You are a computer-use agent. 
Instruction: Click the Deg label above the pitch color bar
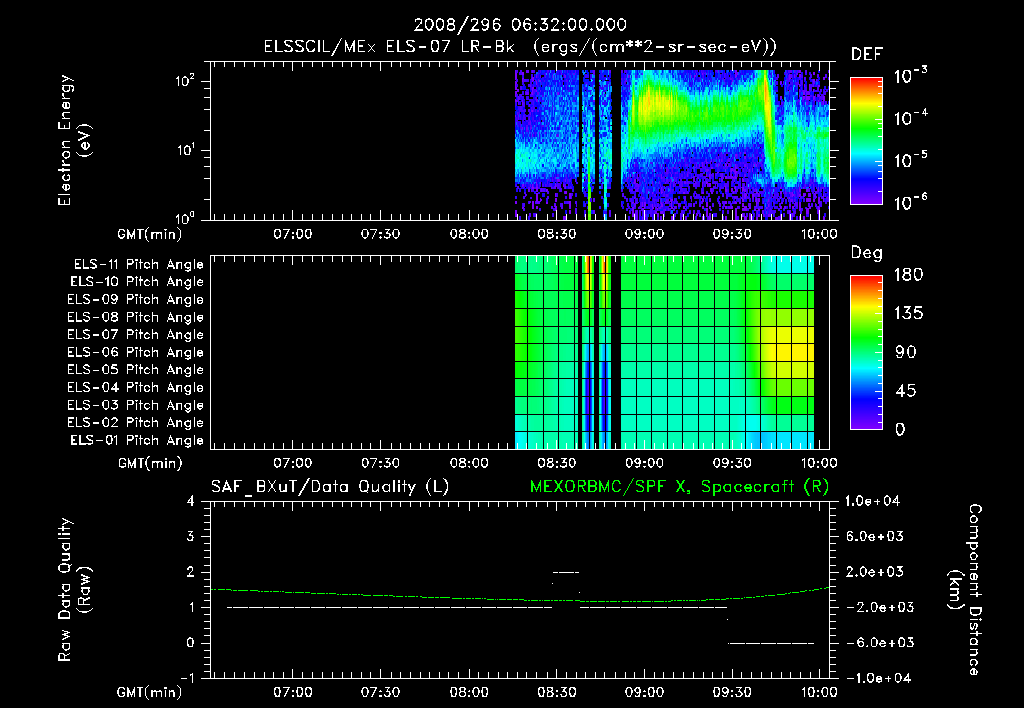click(866, 253)
